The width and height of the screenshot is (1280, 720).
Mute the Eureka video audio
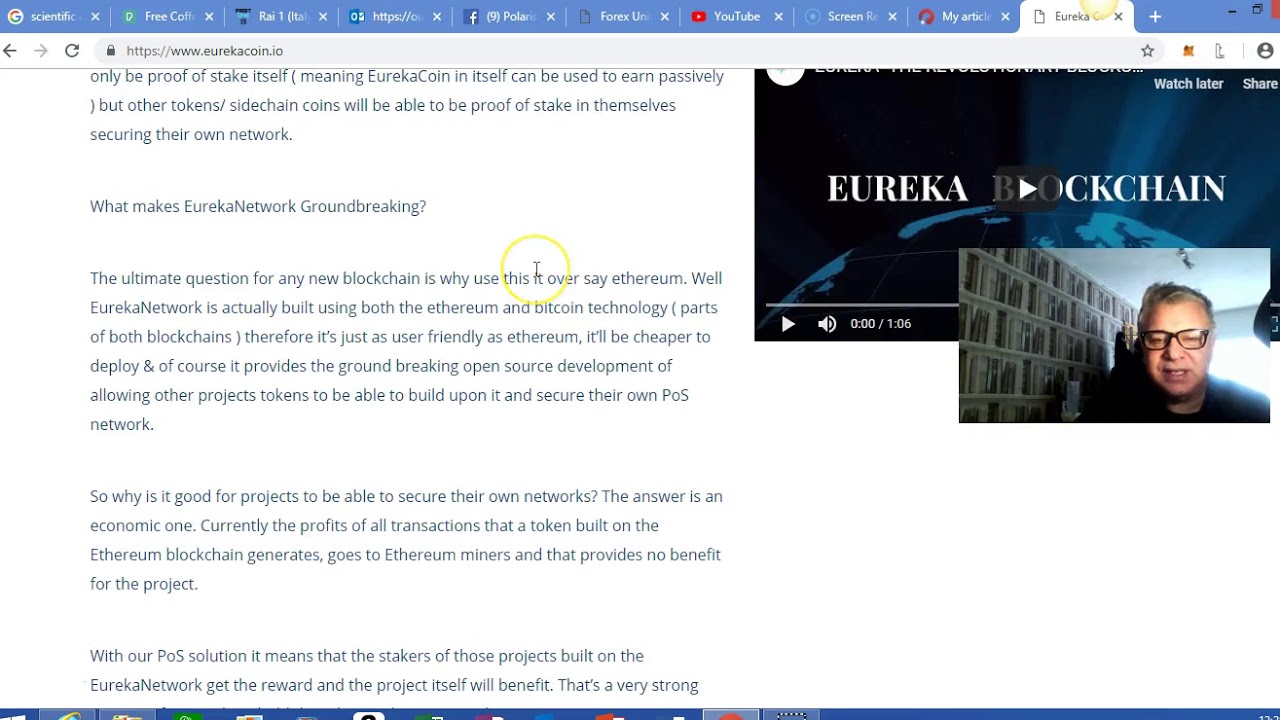(x=827, y=324)
